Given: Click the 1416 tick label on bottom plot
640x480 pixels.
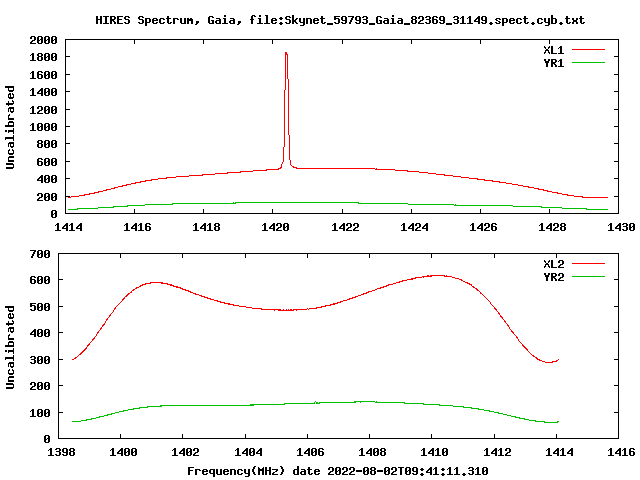Looking at the screenshot, I should click(621, 452).
